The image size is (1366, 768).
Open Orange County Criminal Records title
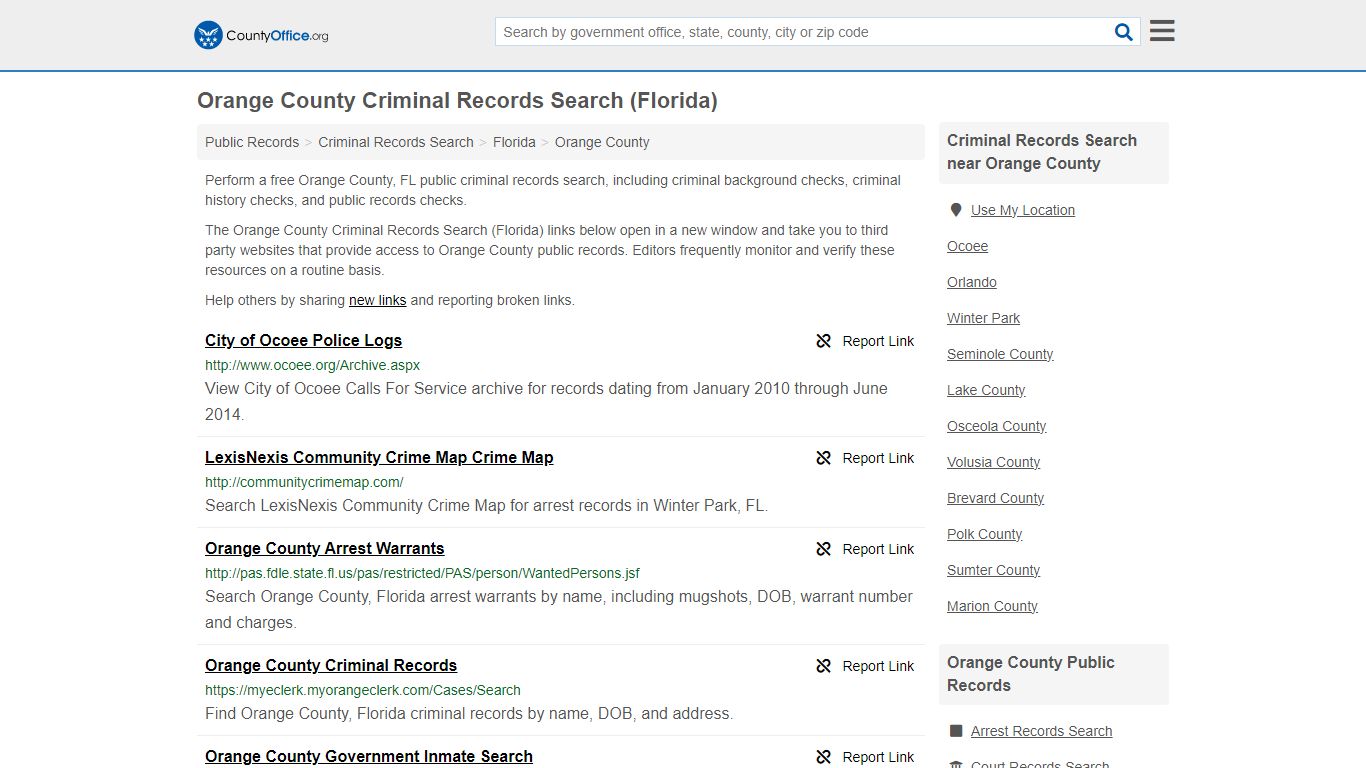331,665
